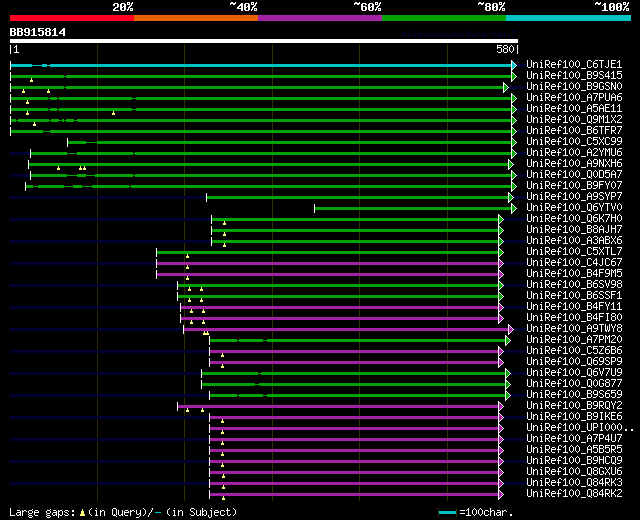The width and height of the screenshot is (640, 520).
Task: Open the UniRef100_B9HCQ9 entry
Action: [574, 461]
